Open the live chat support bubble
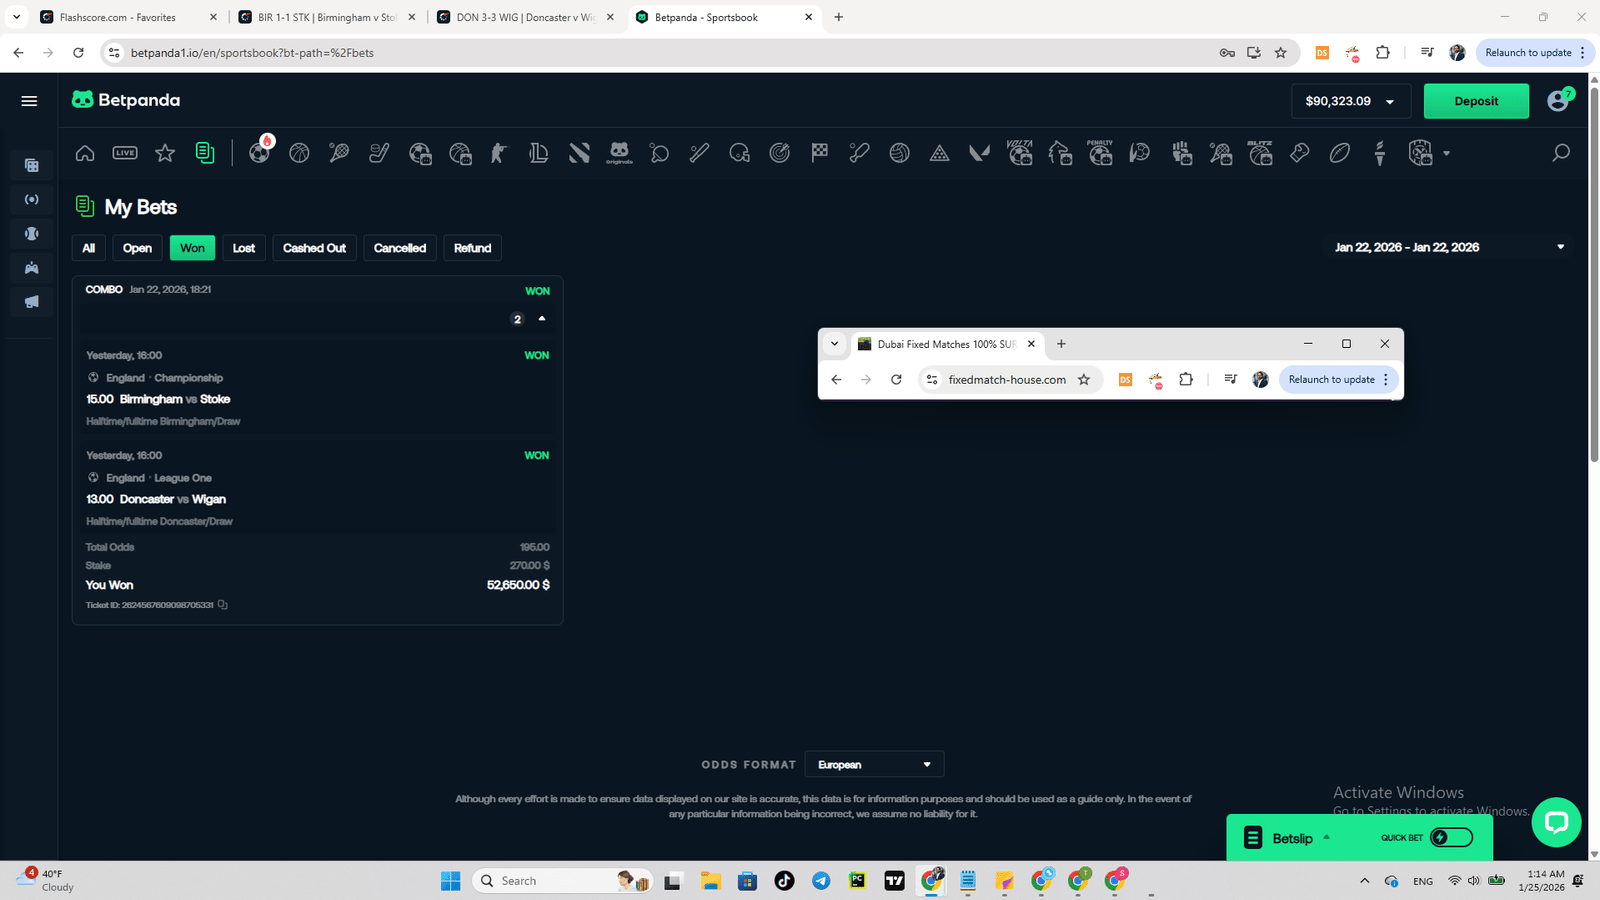The image size is (1600, 900). [x=1555, y=822]
